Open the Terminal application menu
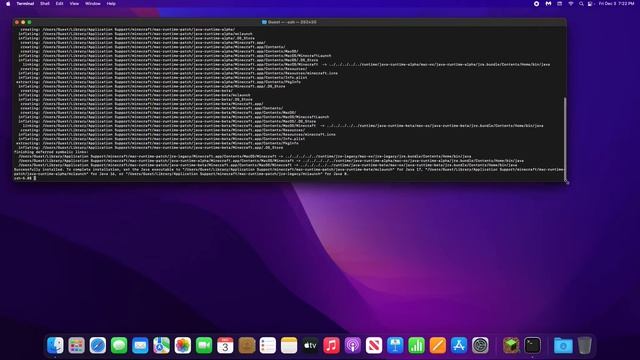 coord(25,4)
